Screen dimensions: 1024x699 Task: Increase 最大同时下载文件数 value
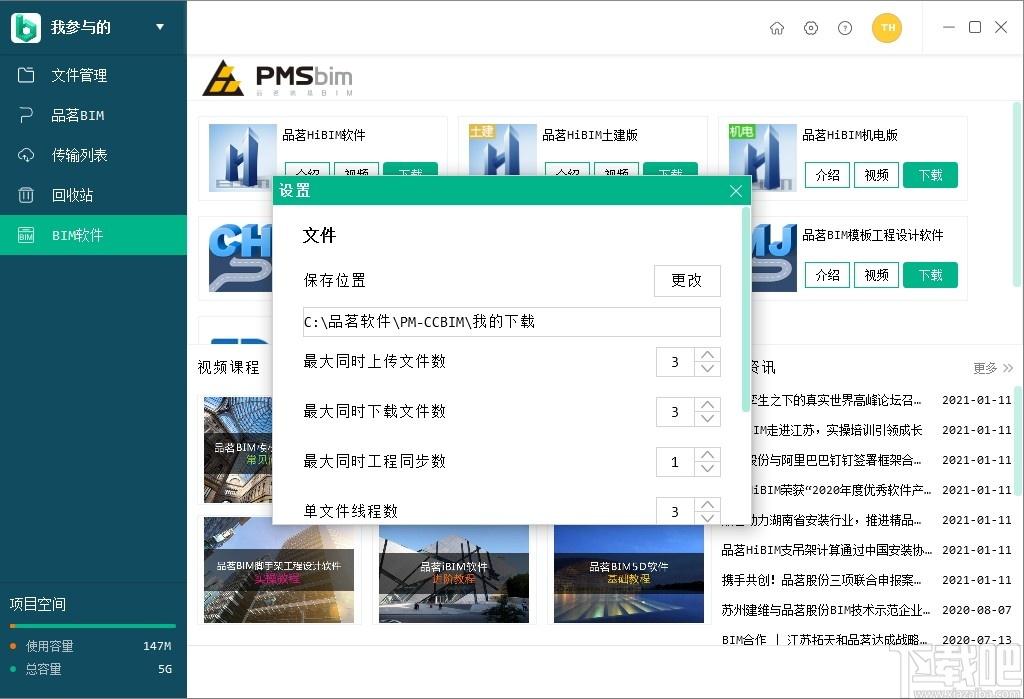707,405
